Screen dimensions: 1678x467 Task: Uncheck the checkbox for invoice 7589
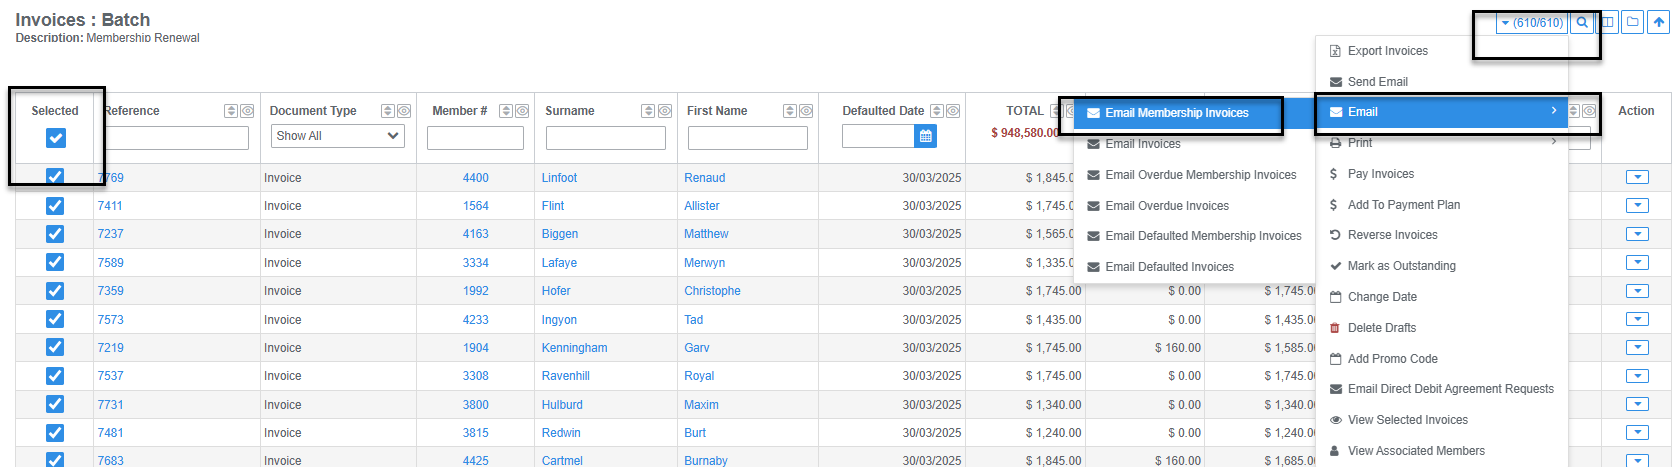pos(55,262)
